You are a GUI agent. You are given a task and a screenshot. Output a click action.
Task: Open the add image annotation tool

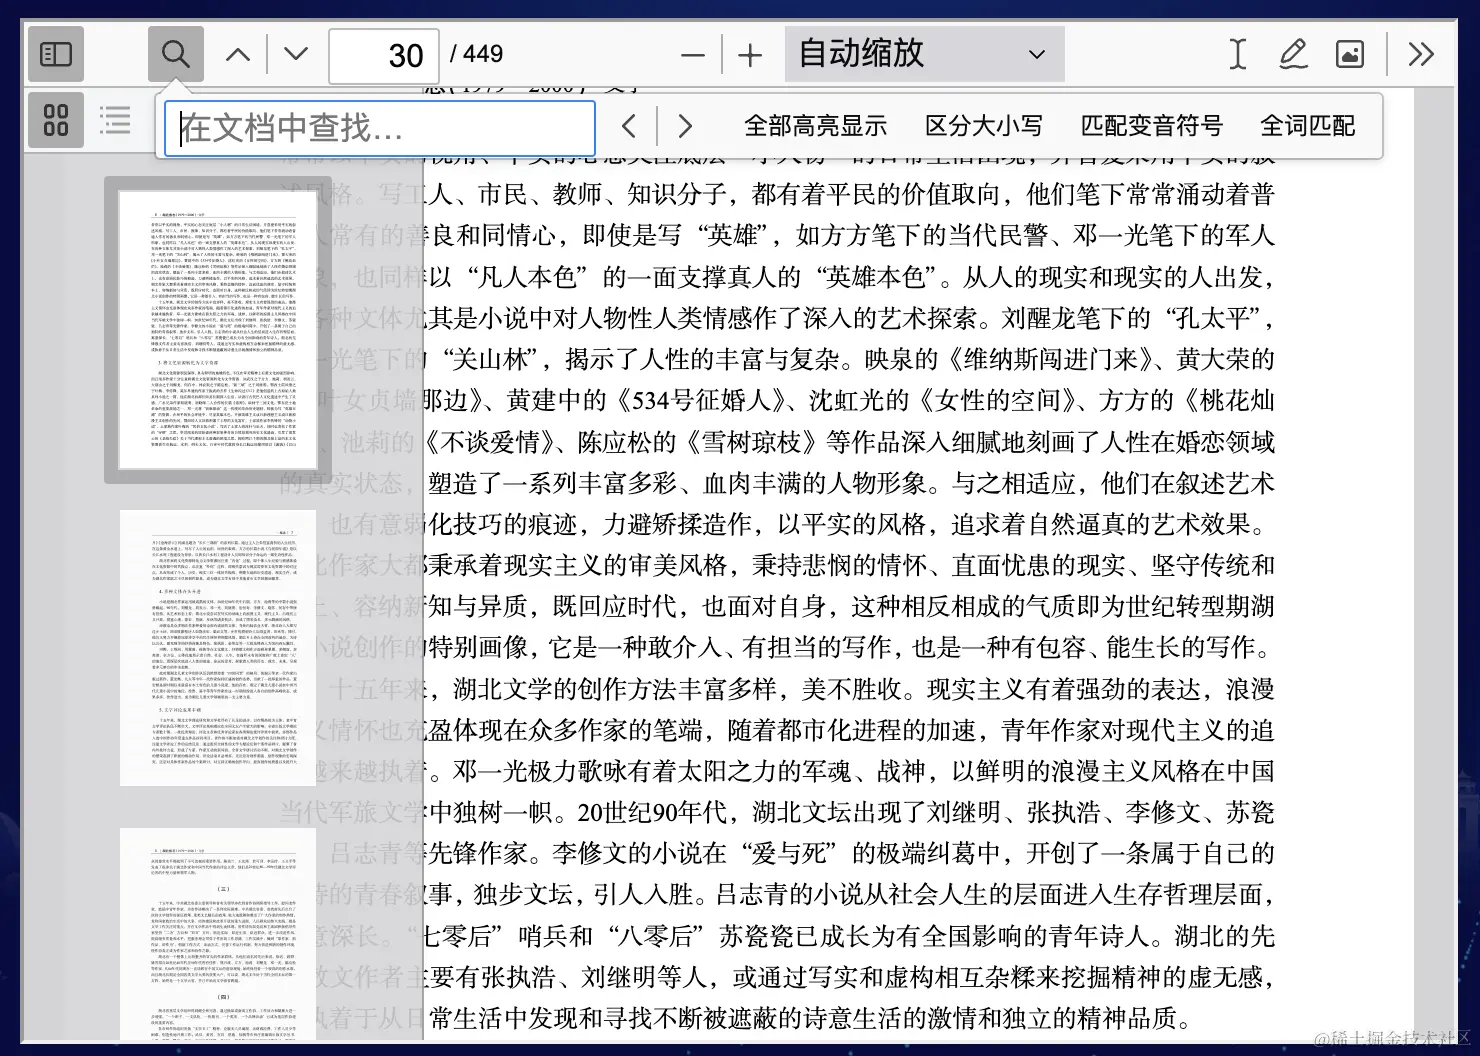tap(1349, 54)
